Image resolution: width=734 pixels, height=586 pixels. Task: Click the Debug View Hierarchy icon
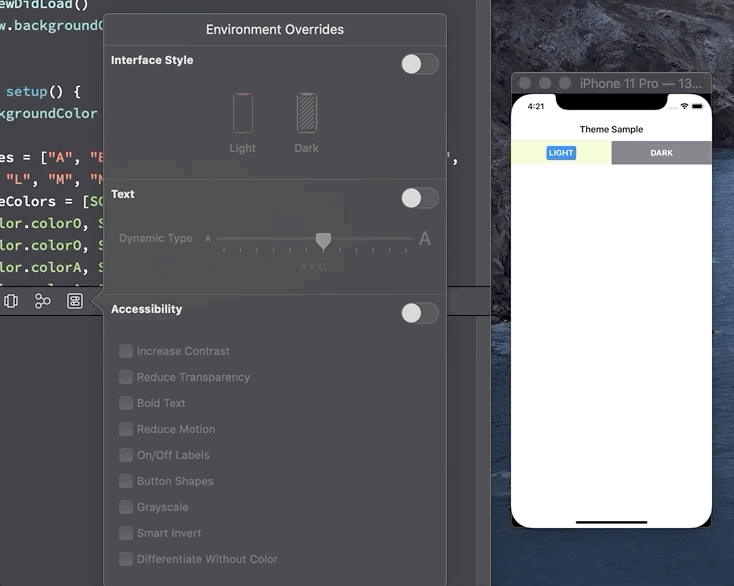[x=11, y=301]
